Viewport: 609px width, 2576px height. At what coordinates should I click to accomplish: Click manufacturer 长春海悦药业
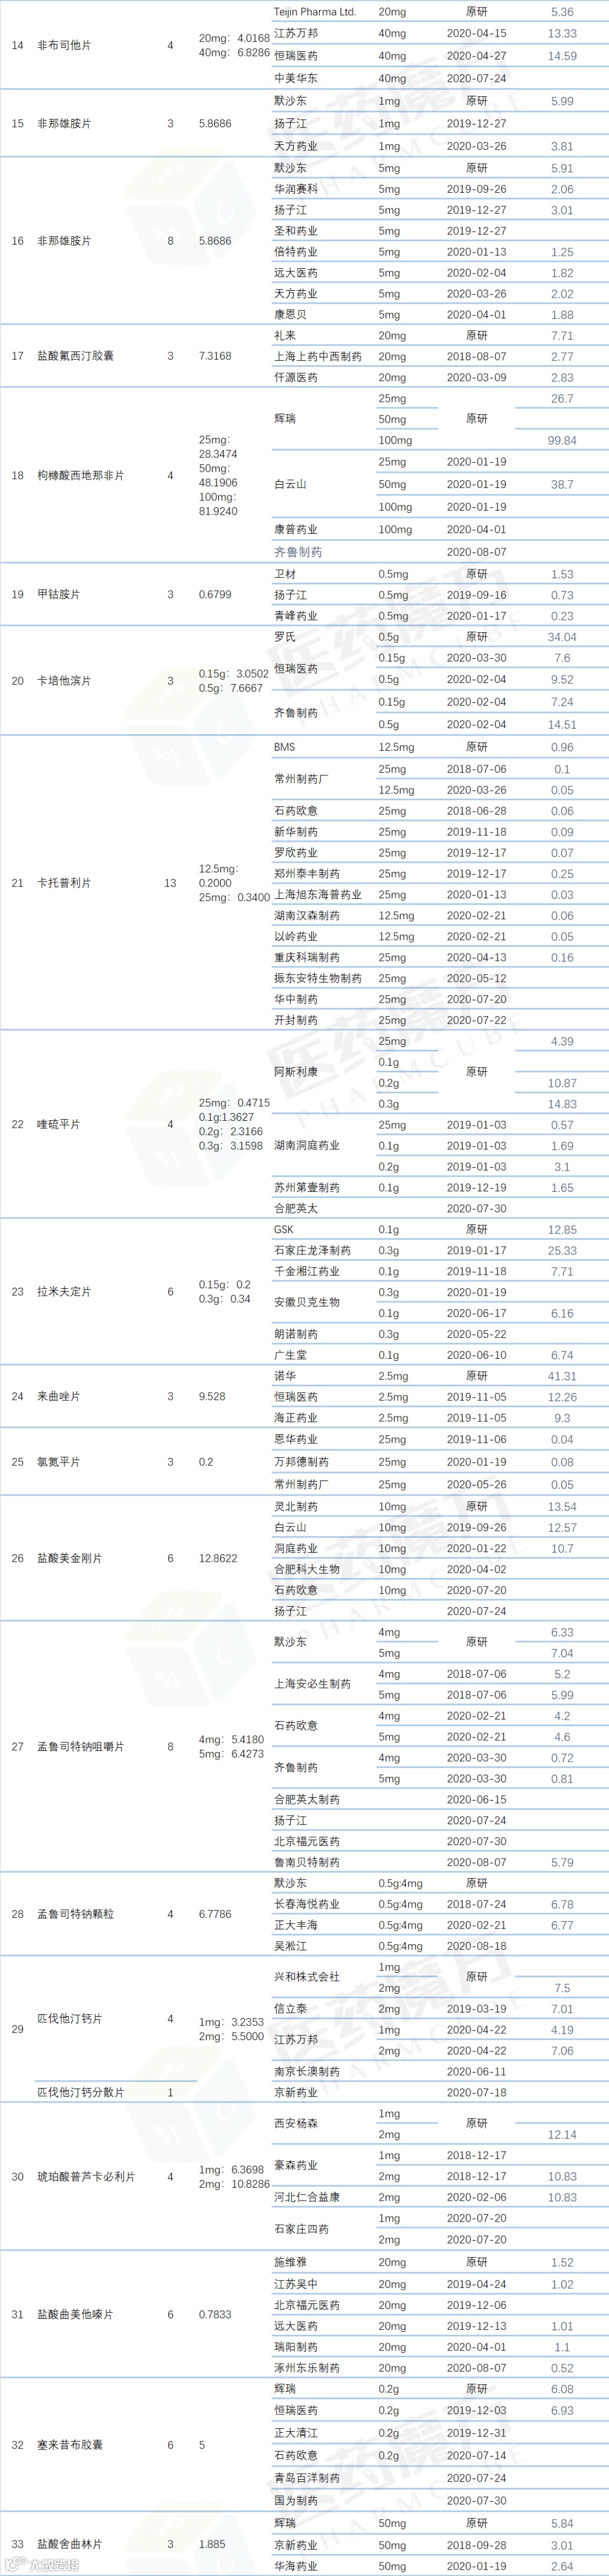coord(307,1905)
